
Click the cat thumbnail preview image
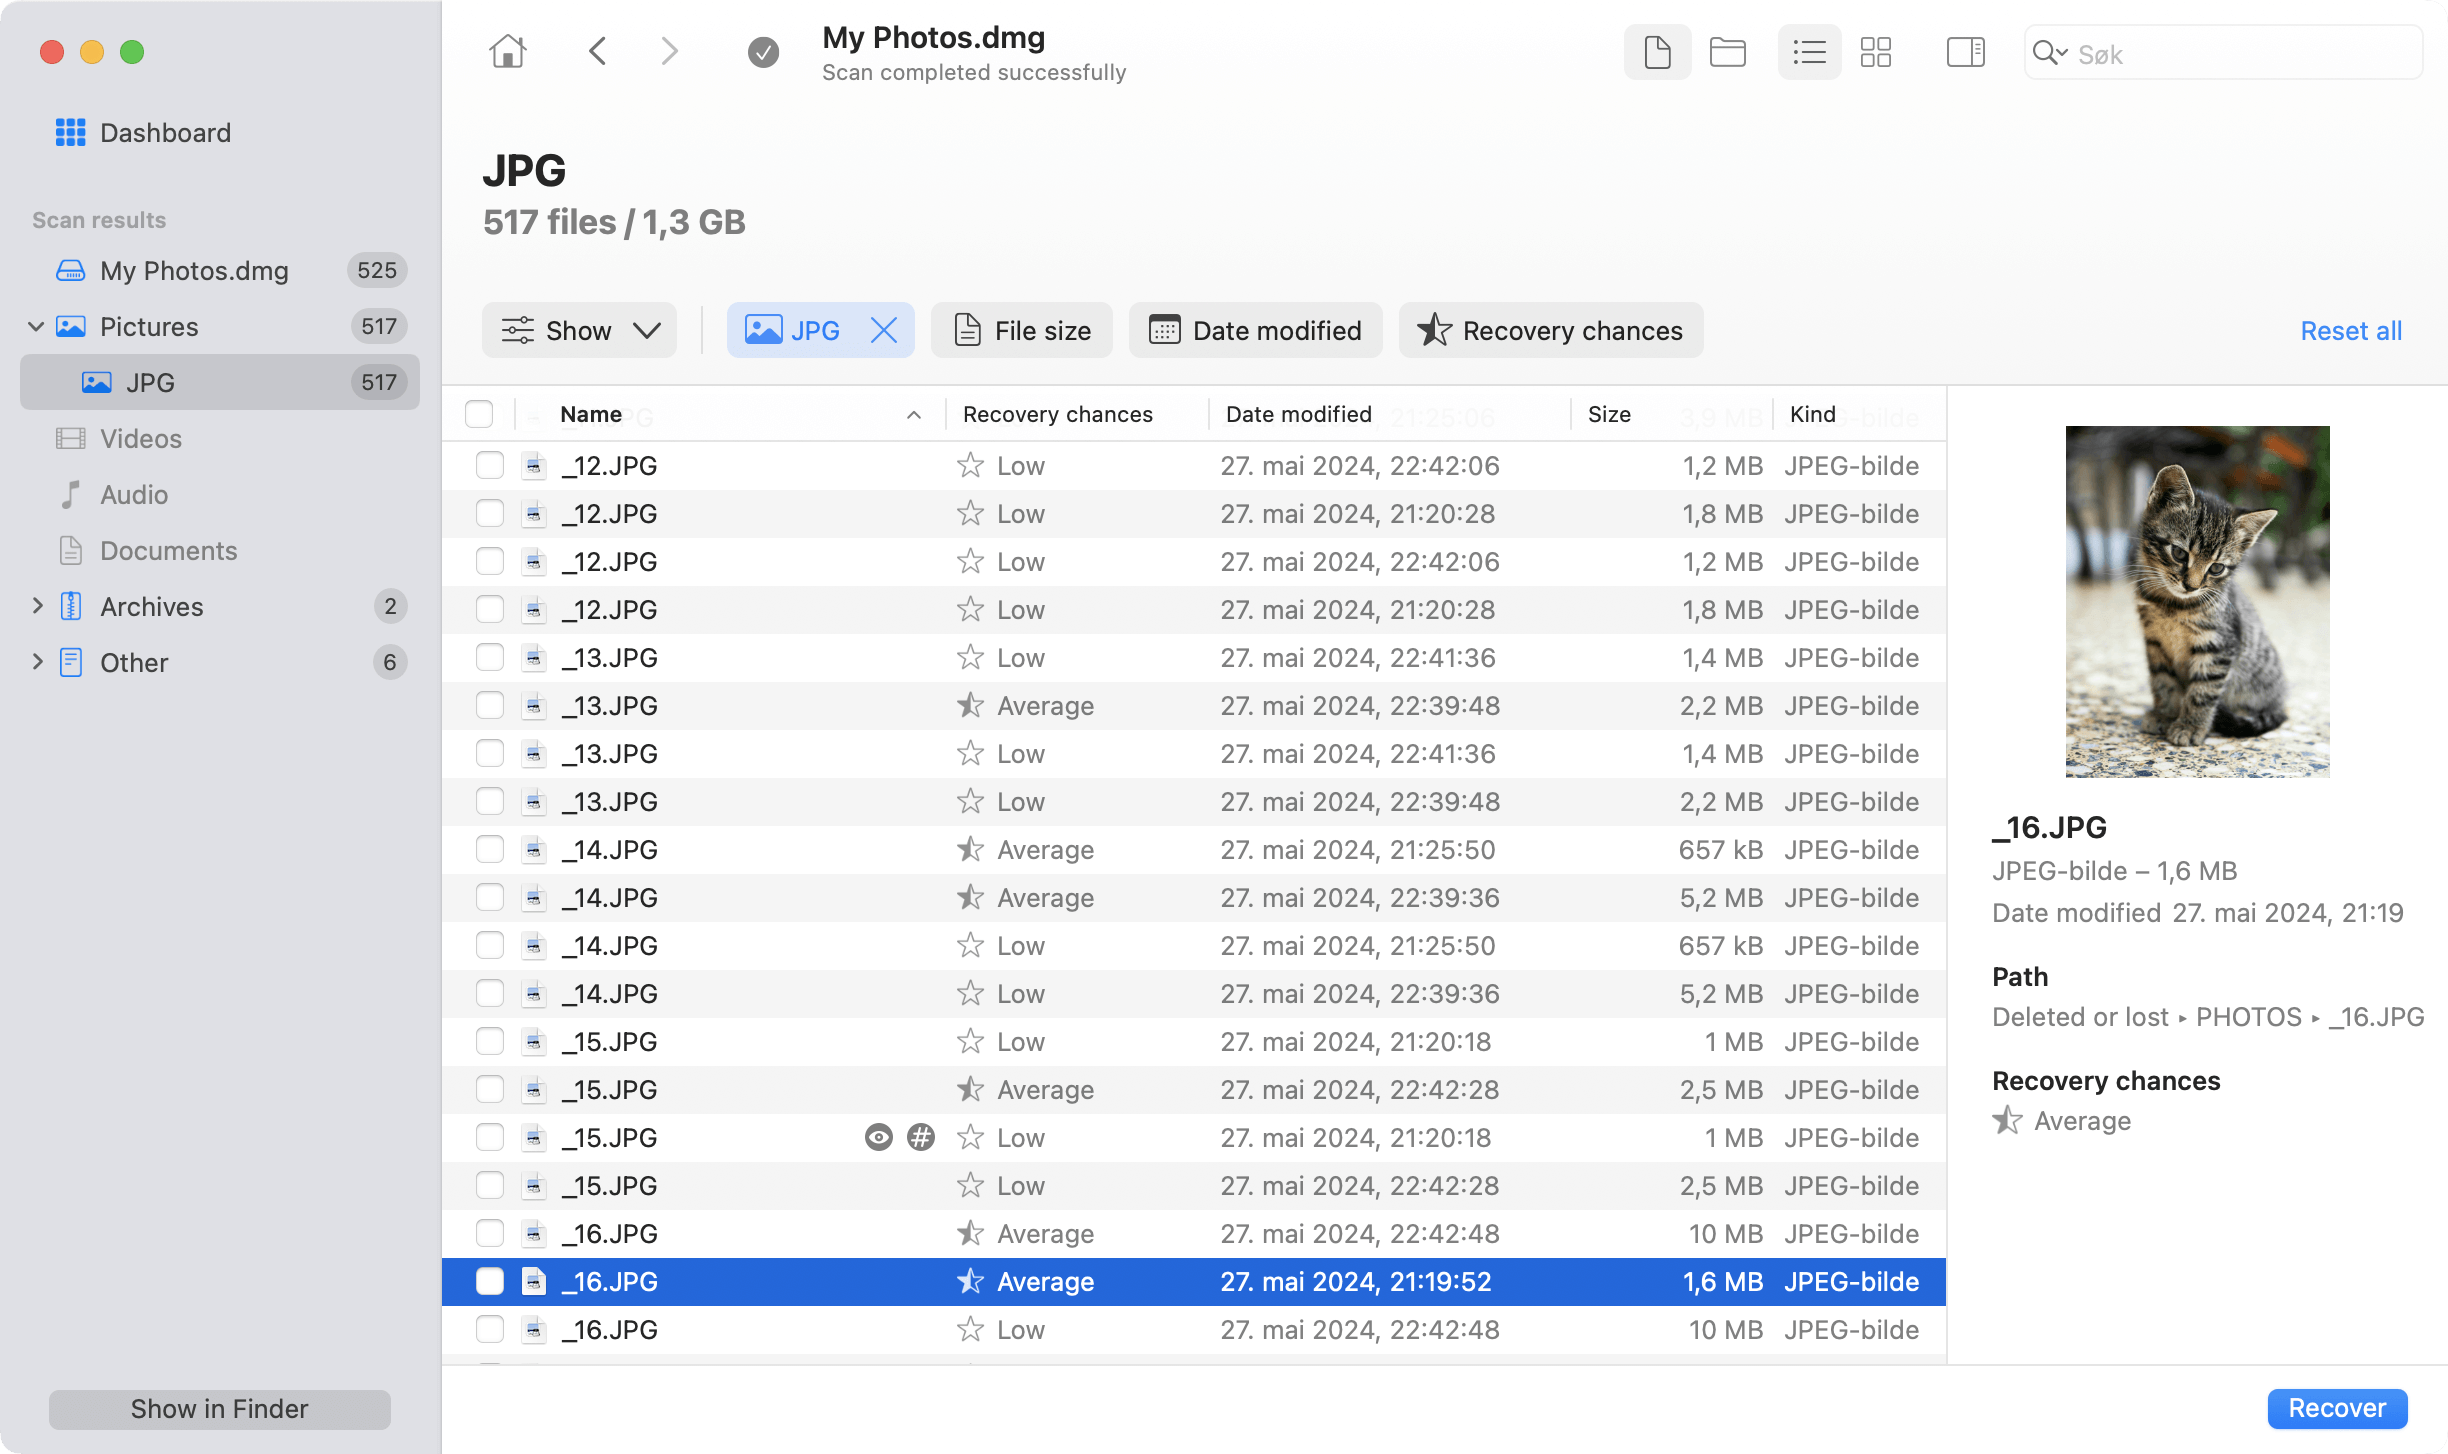[x=2197, y=601]
